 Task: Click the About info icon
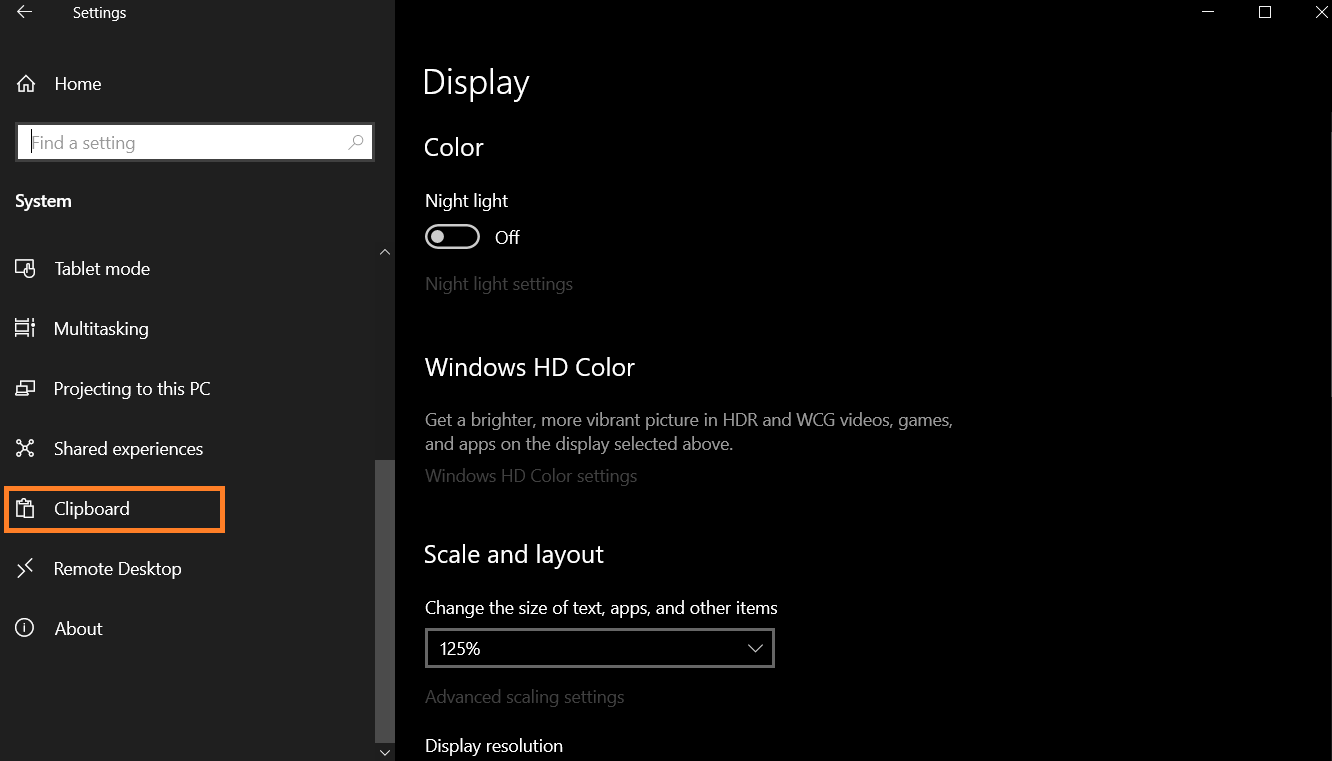(25, 628)
